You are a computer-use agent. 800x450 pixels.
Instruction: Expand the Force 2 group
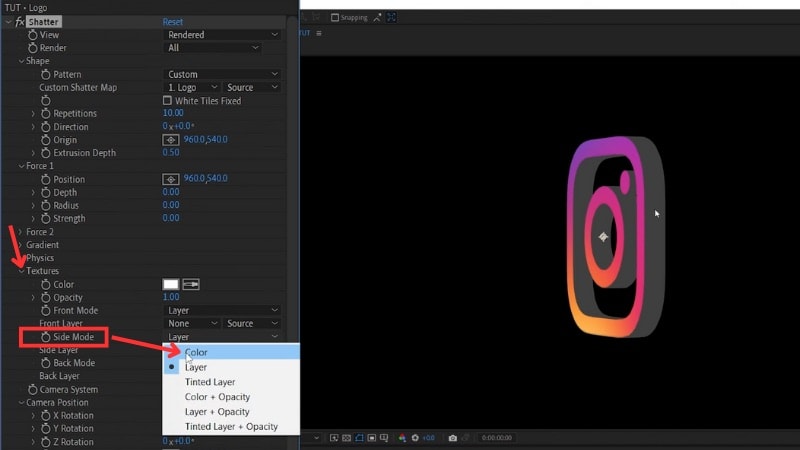(x=21, y=232)
